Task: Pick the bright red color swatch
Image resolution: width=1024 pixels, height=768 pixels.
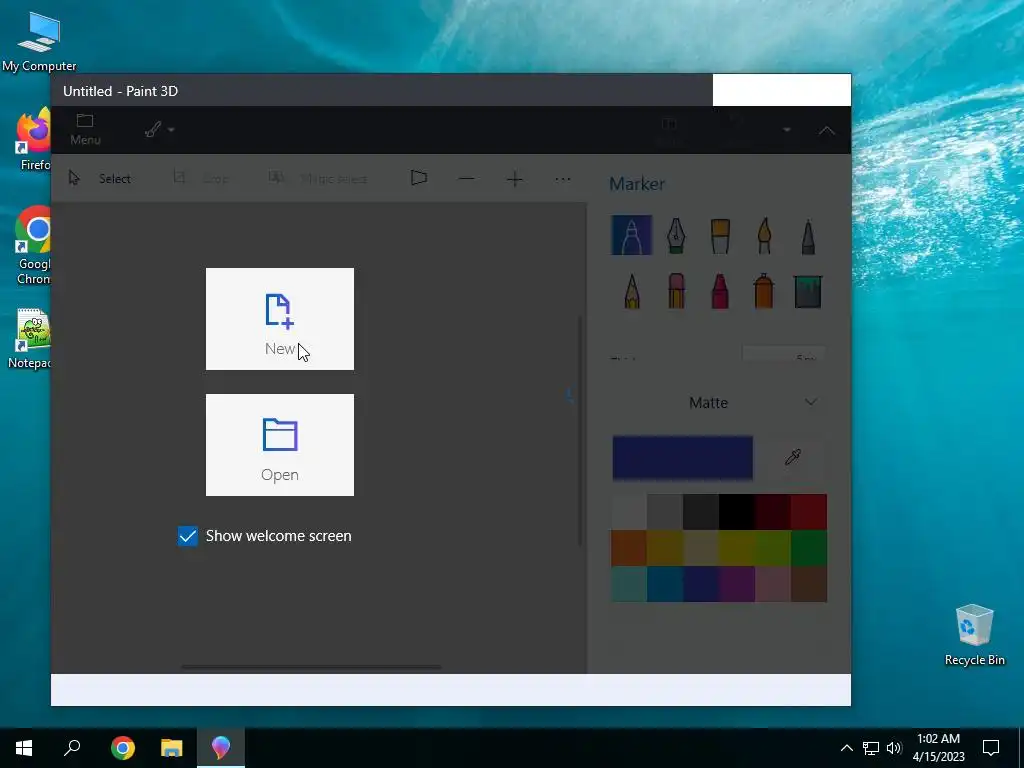Action: coord(808,512)
